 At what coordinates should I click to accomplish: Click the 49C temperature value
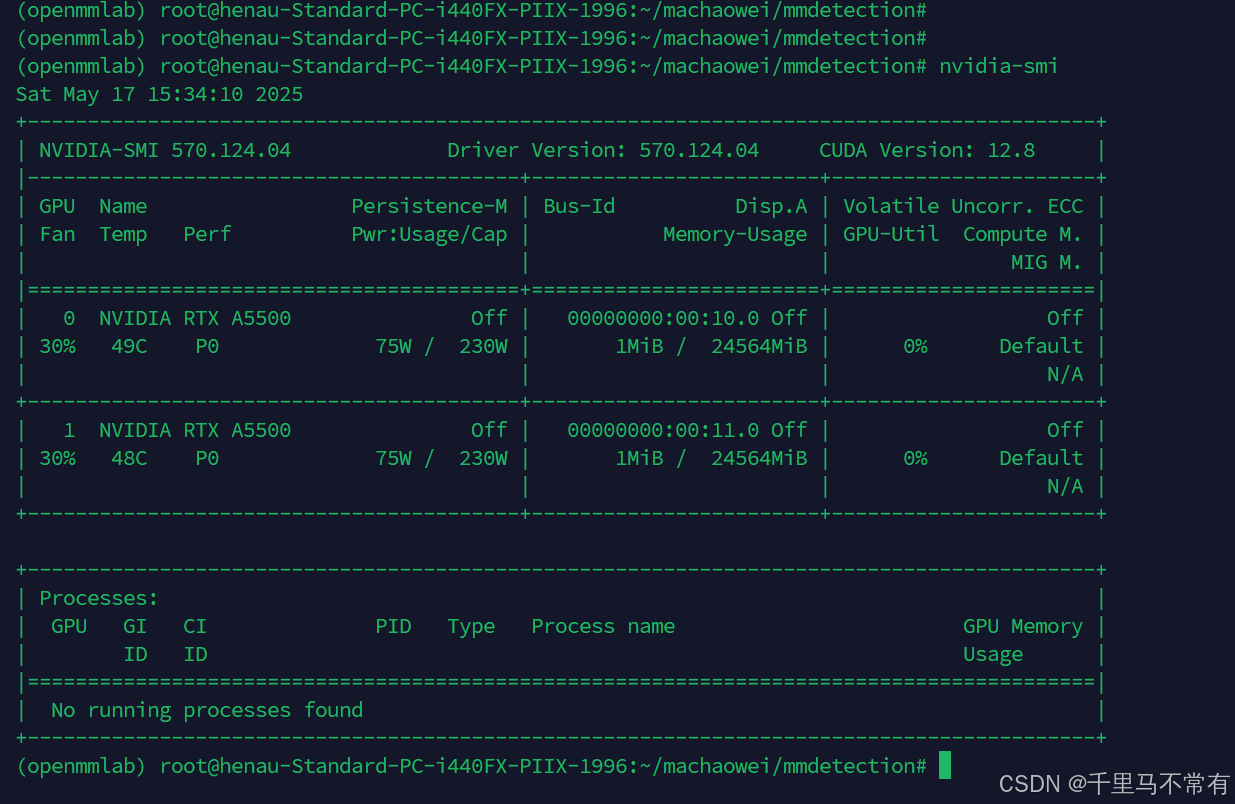pos(129,346)
